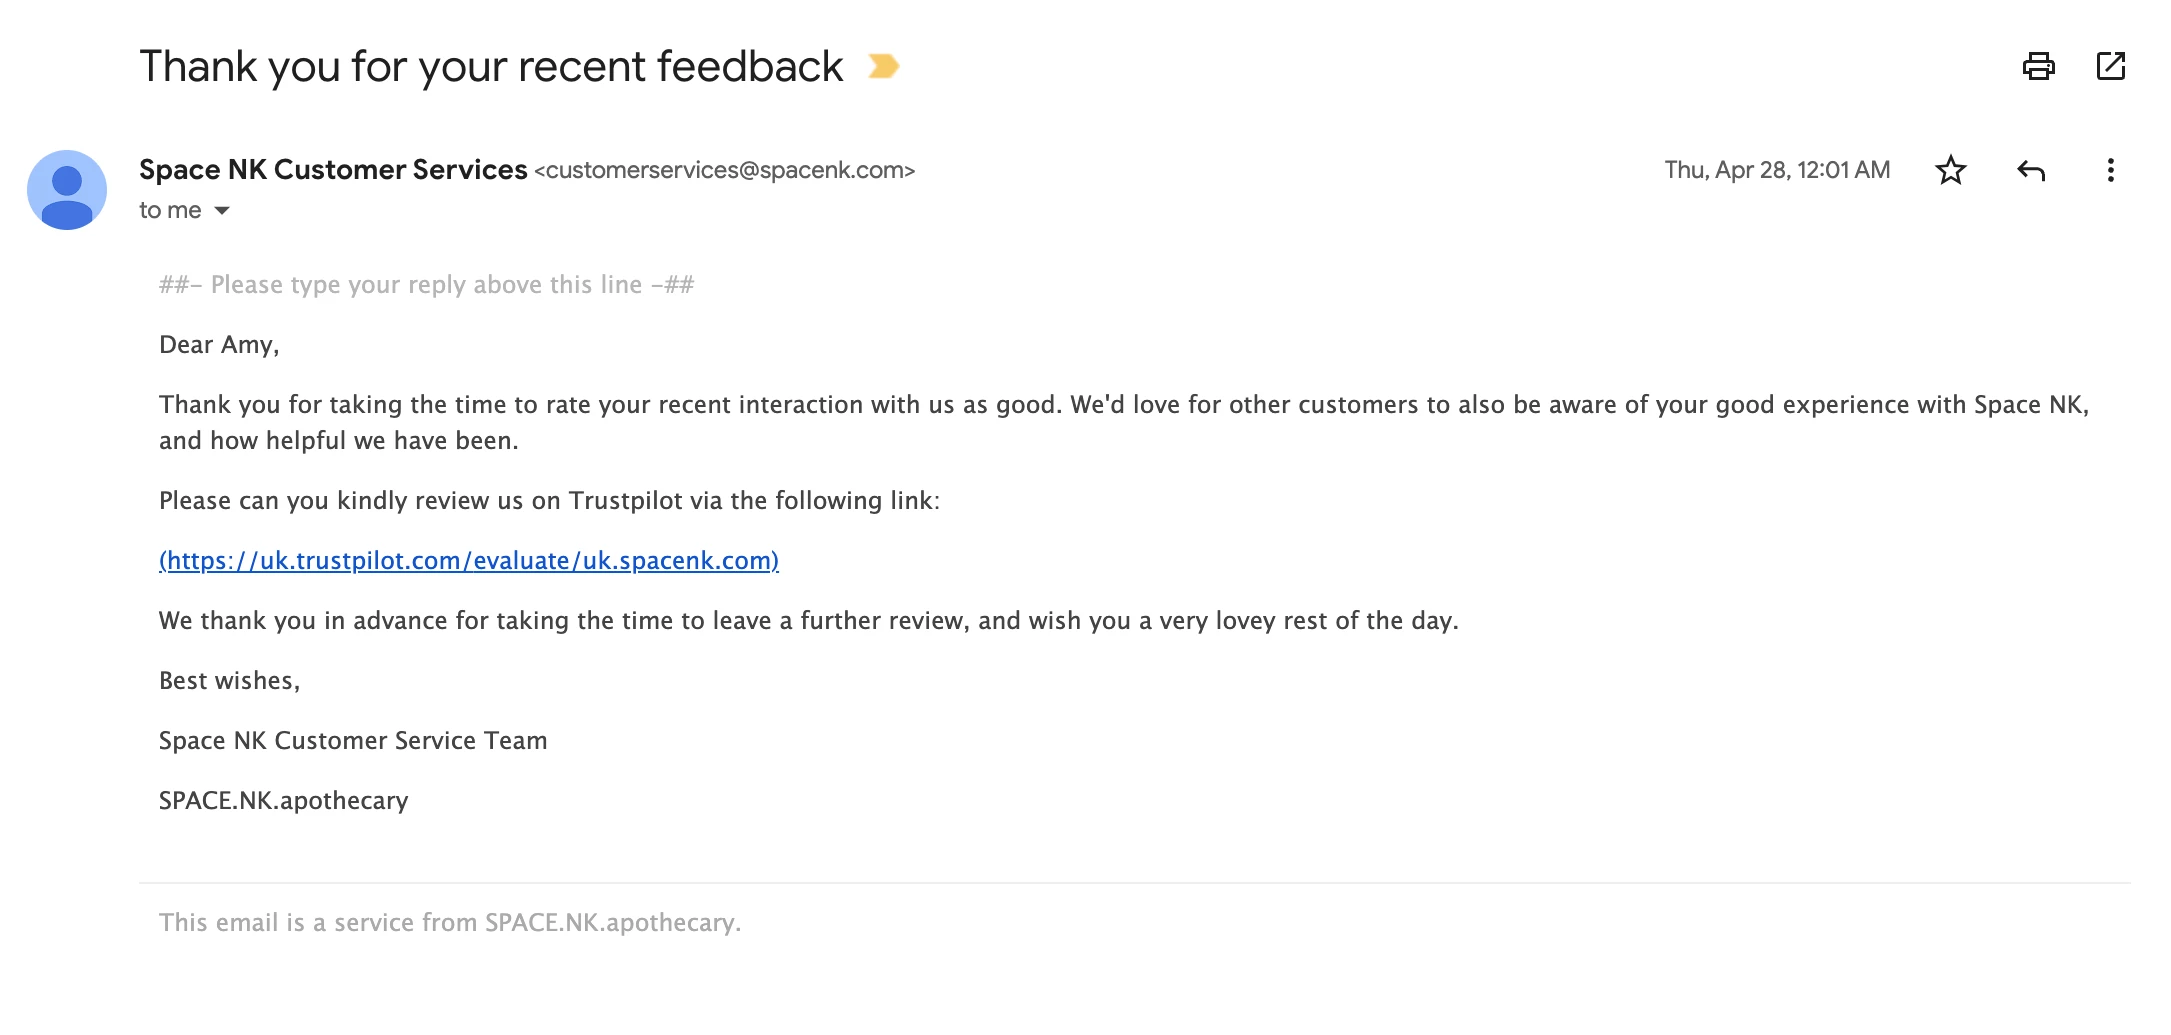Print this email using the printer icon

2038,67
